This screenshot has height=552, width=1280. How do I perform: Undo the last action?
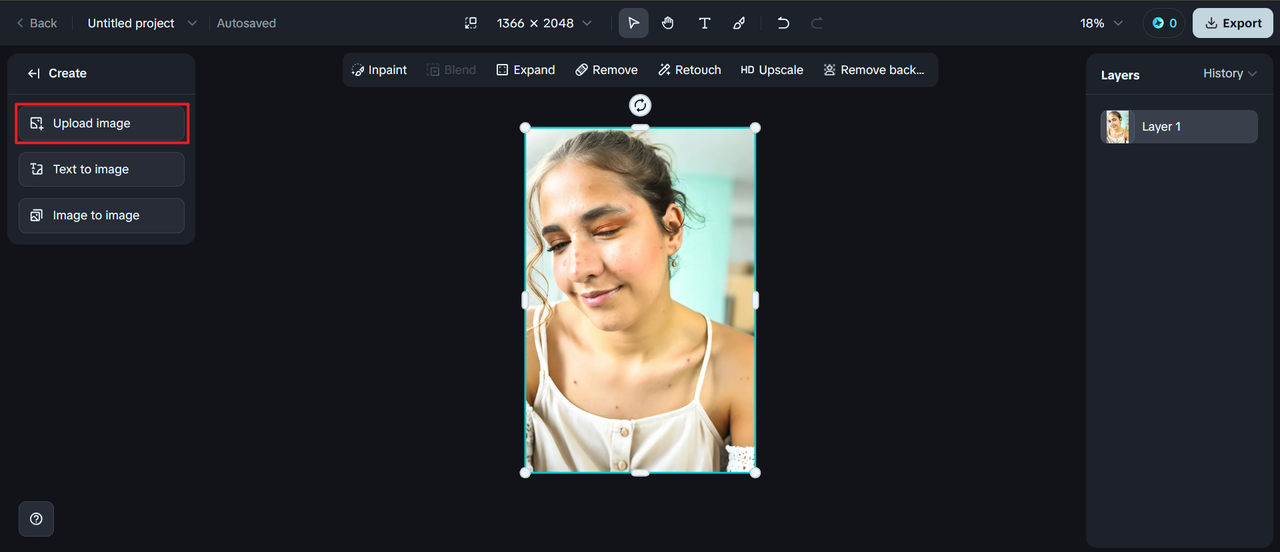(783, 23)
